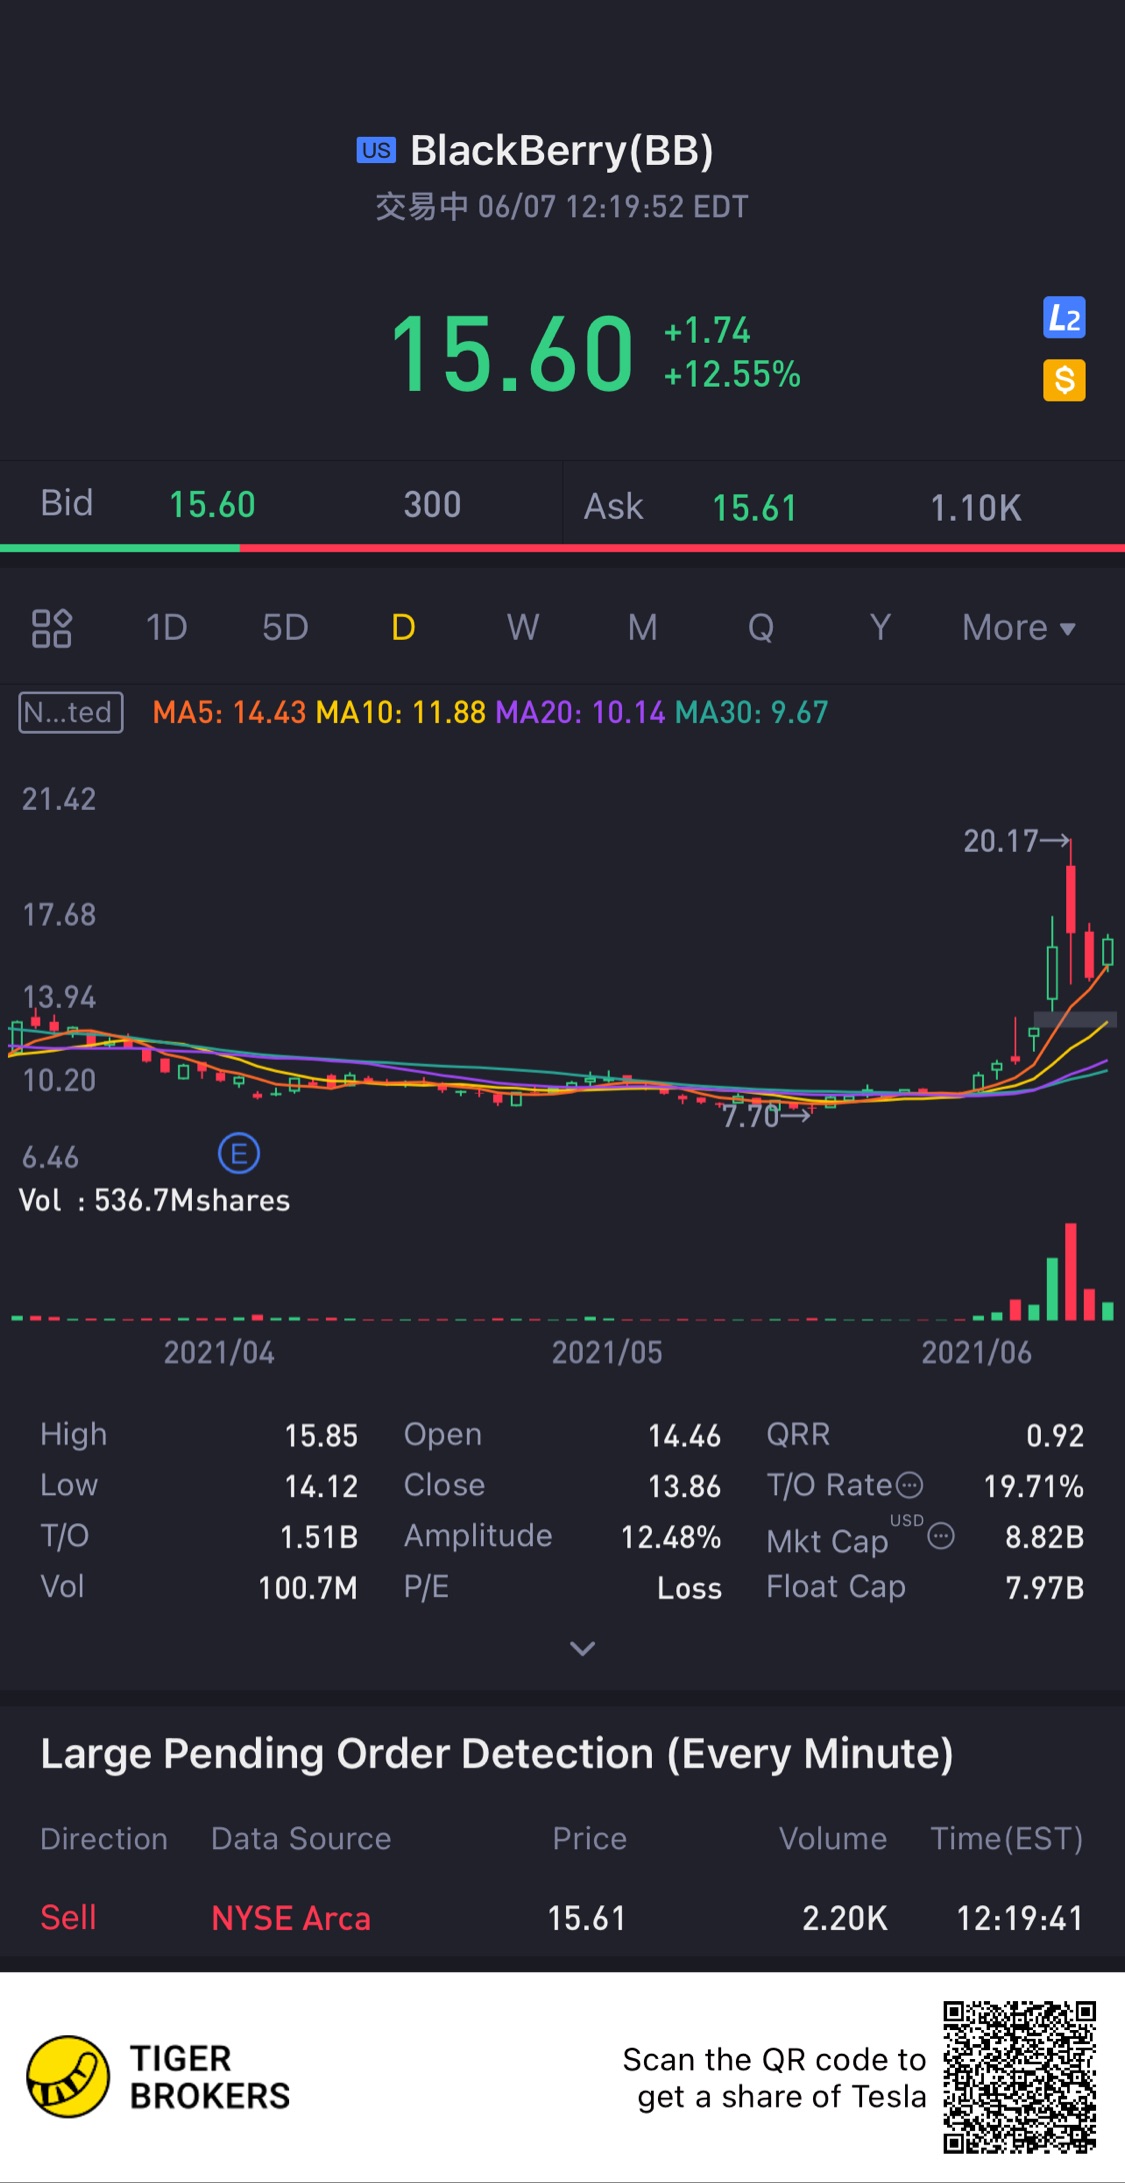The image size is (1125, 2183).
Task: Tap the 20.17 high price marker
Action: (x=1016, y=841)
